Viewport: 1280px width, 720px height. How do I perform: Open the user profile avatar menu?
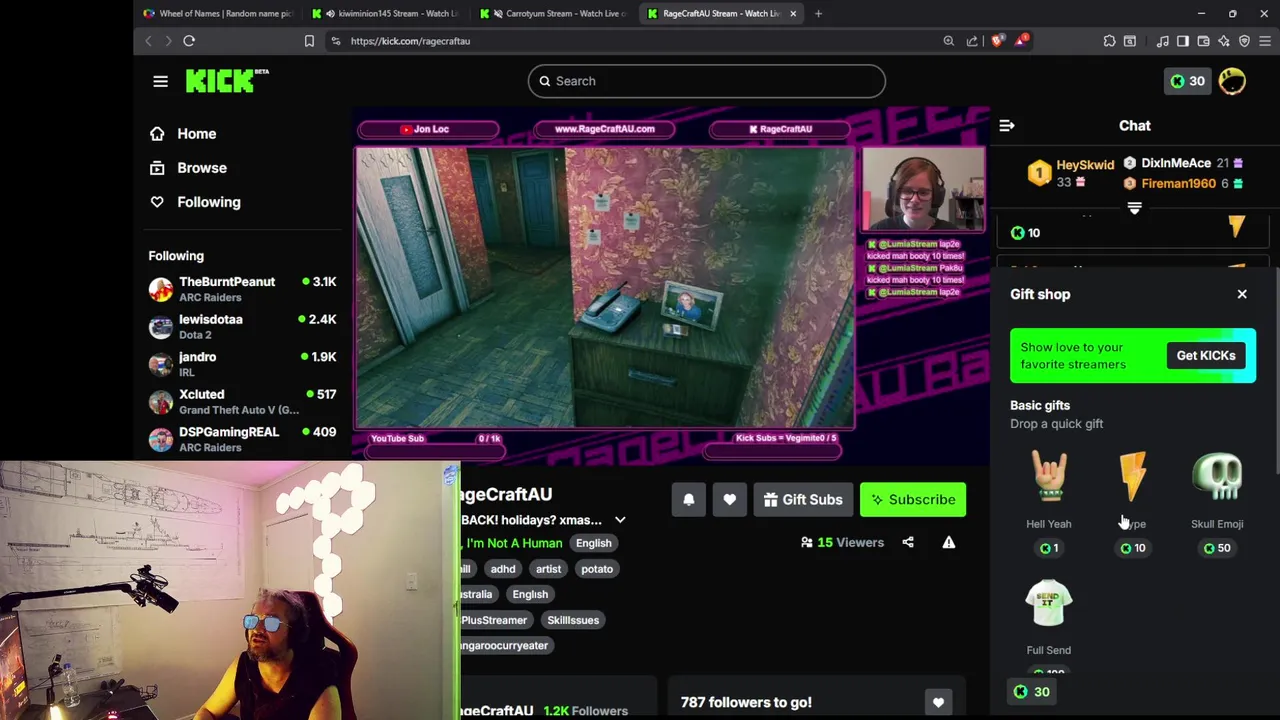[1232, 81]
